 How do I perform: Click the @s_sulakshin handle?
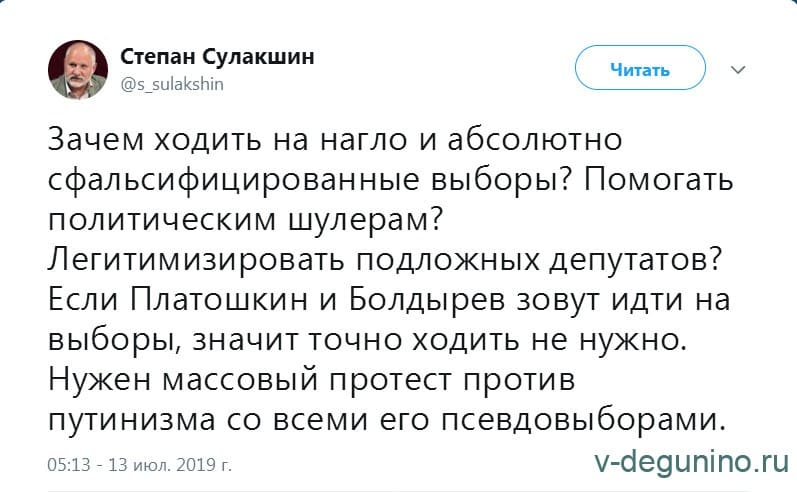(173, 85)
